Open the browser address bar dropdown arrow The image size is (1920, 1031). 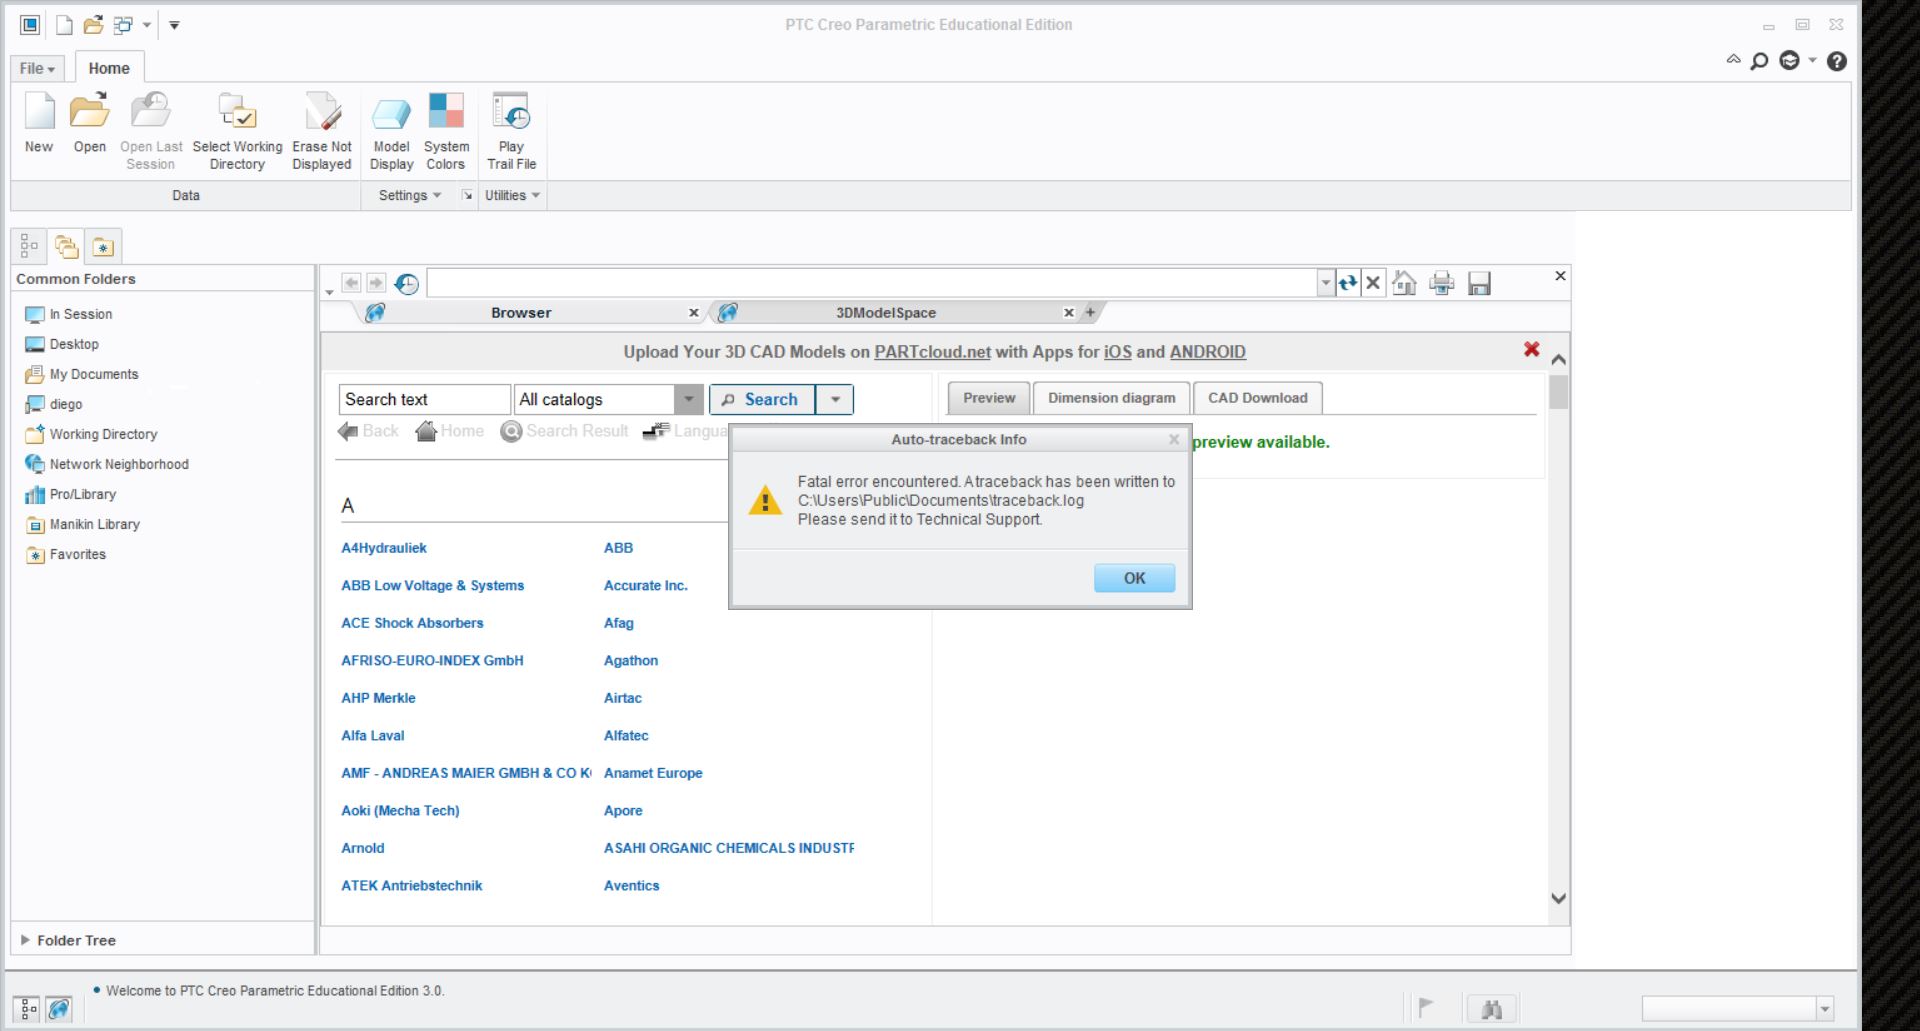[x=1325, y=283]
